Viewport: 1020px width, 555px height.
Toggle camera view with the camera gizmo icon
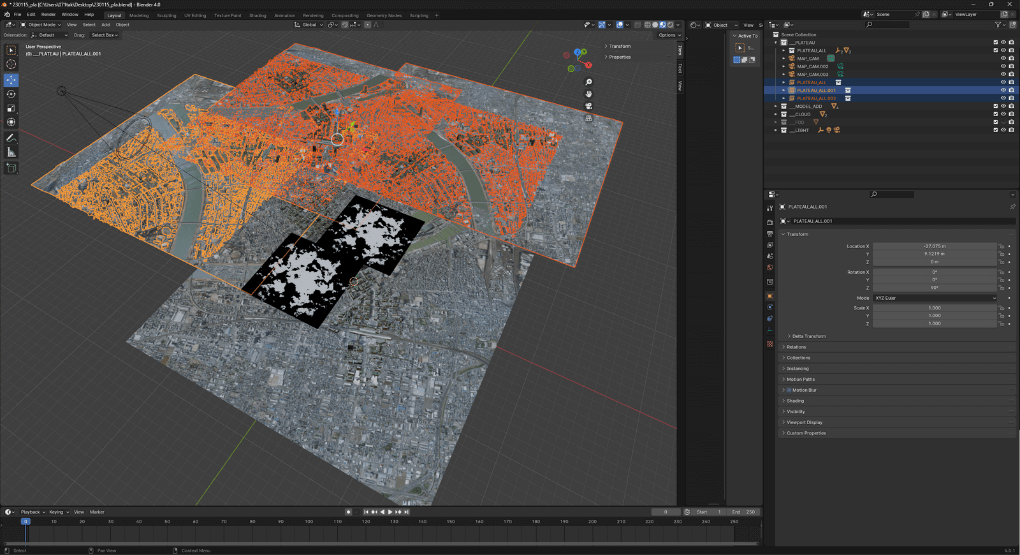(x=589, y=106)
